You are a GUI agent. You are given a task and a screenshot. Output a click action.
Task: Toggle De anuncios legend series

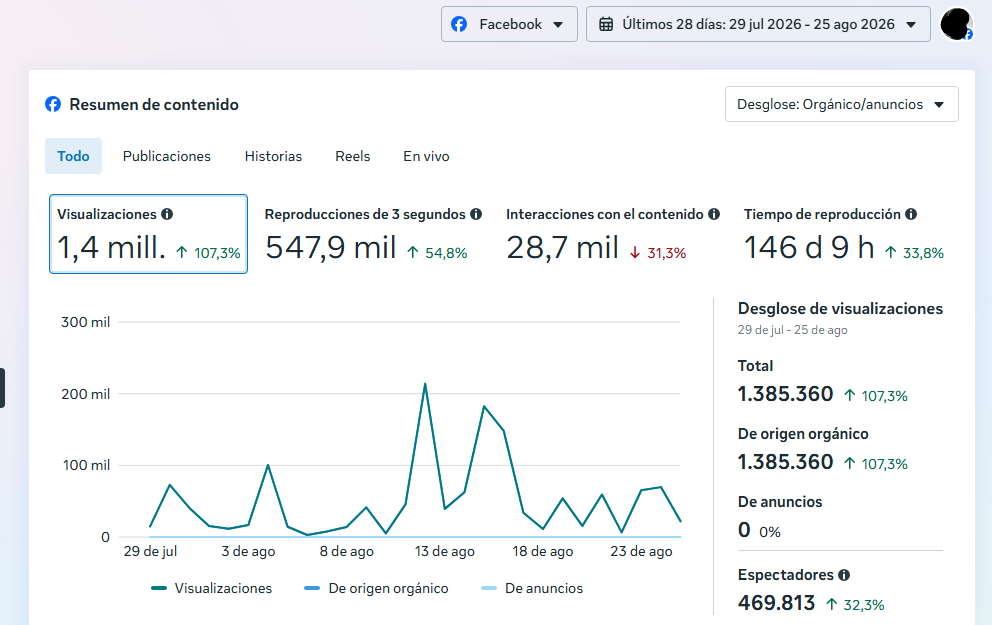tap(532, 588)
